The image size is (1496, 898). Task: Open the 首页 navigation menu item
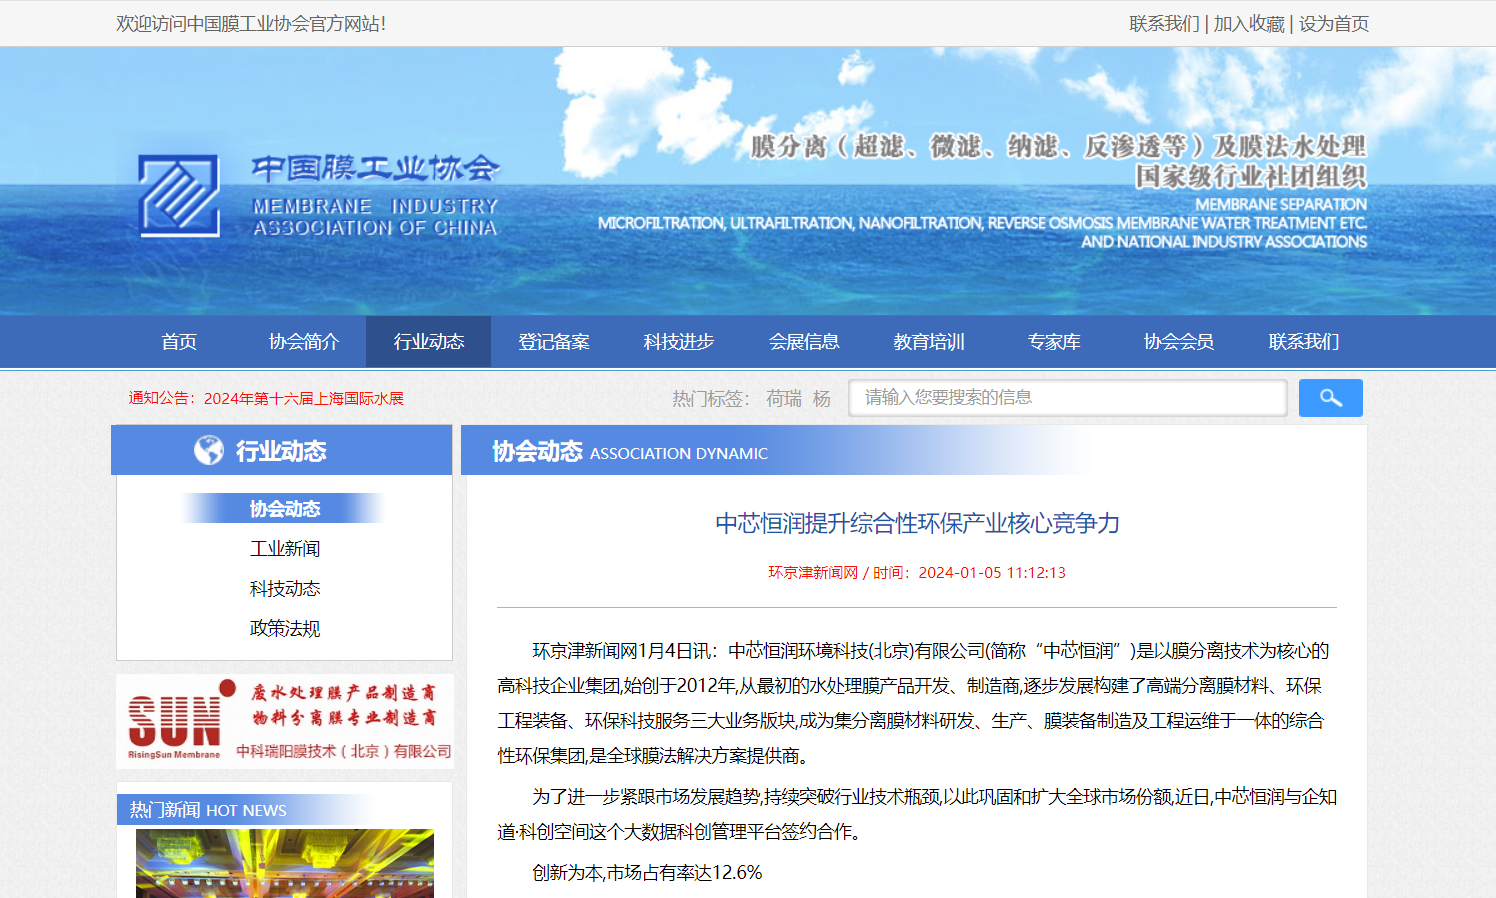[x=178, y=341]
